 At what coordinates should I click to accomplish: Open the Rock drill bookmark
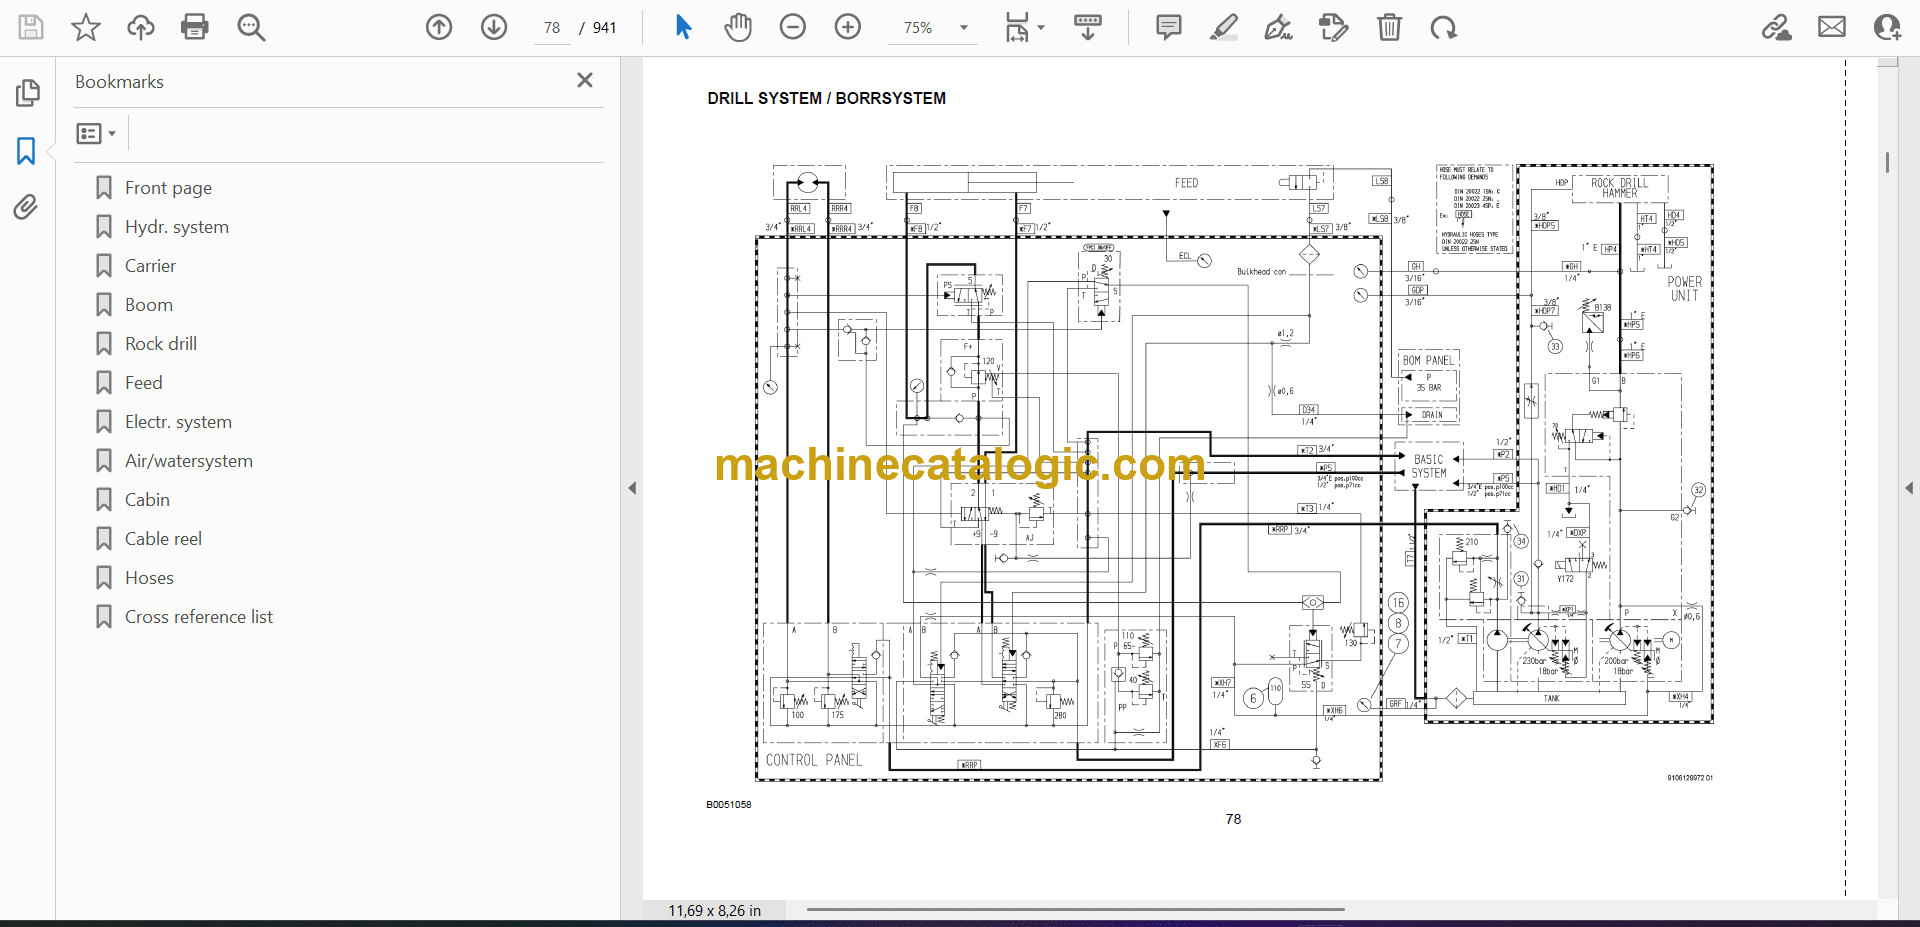161,344
